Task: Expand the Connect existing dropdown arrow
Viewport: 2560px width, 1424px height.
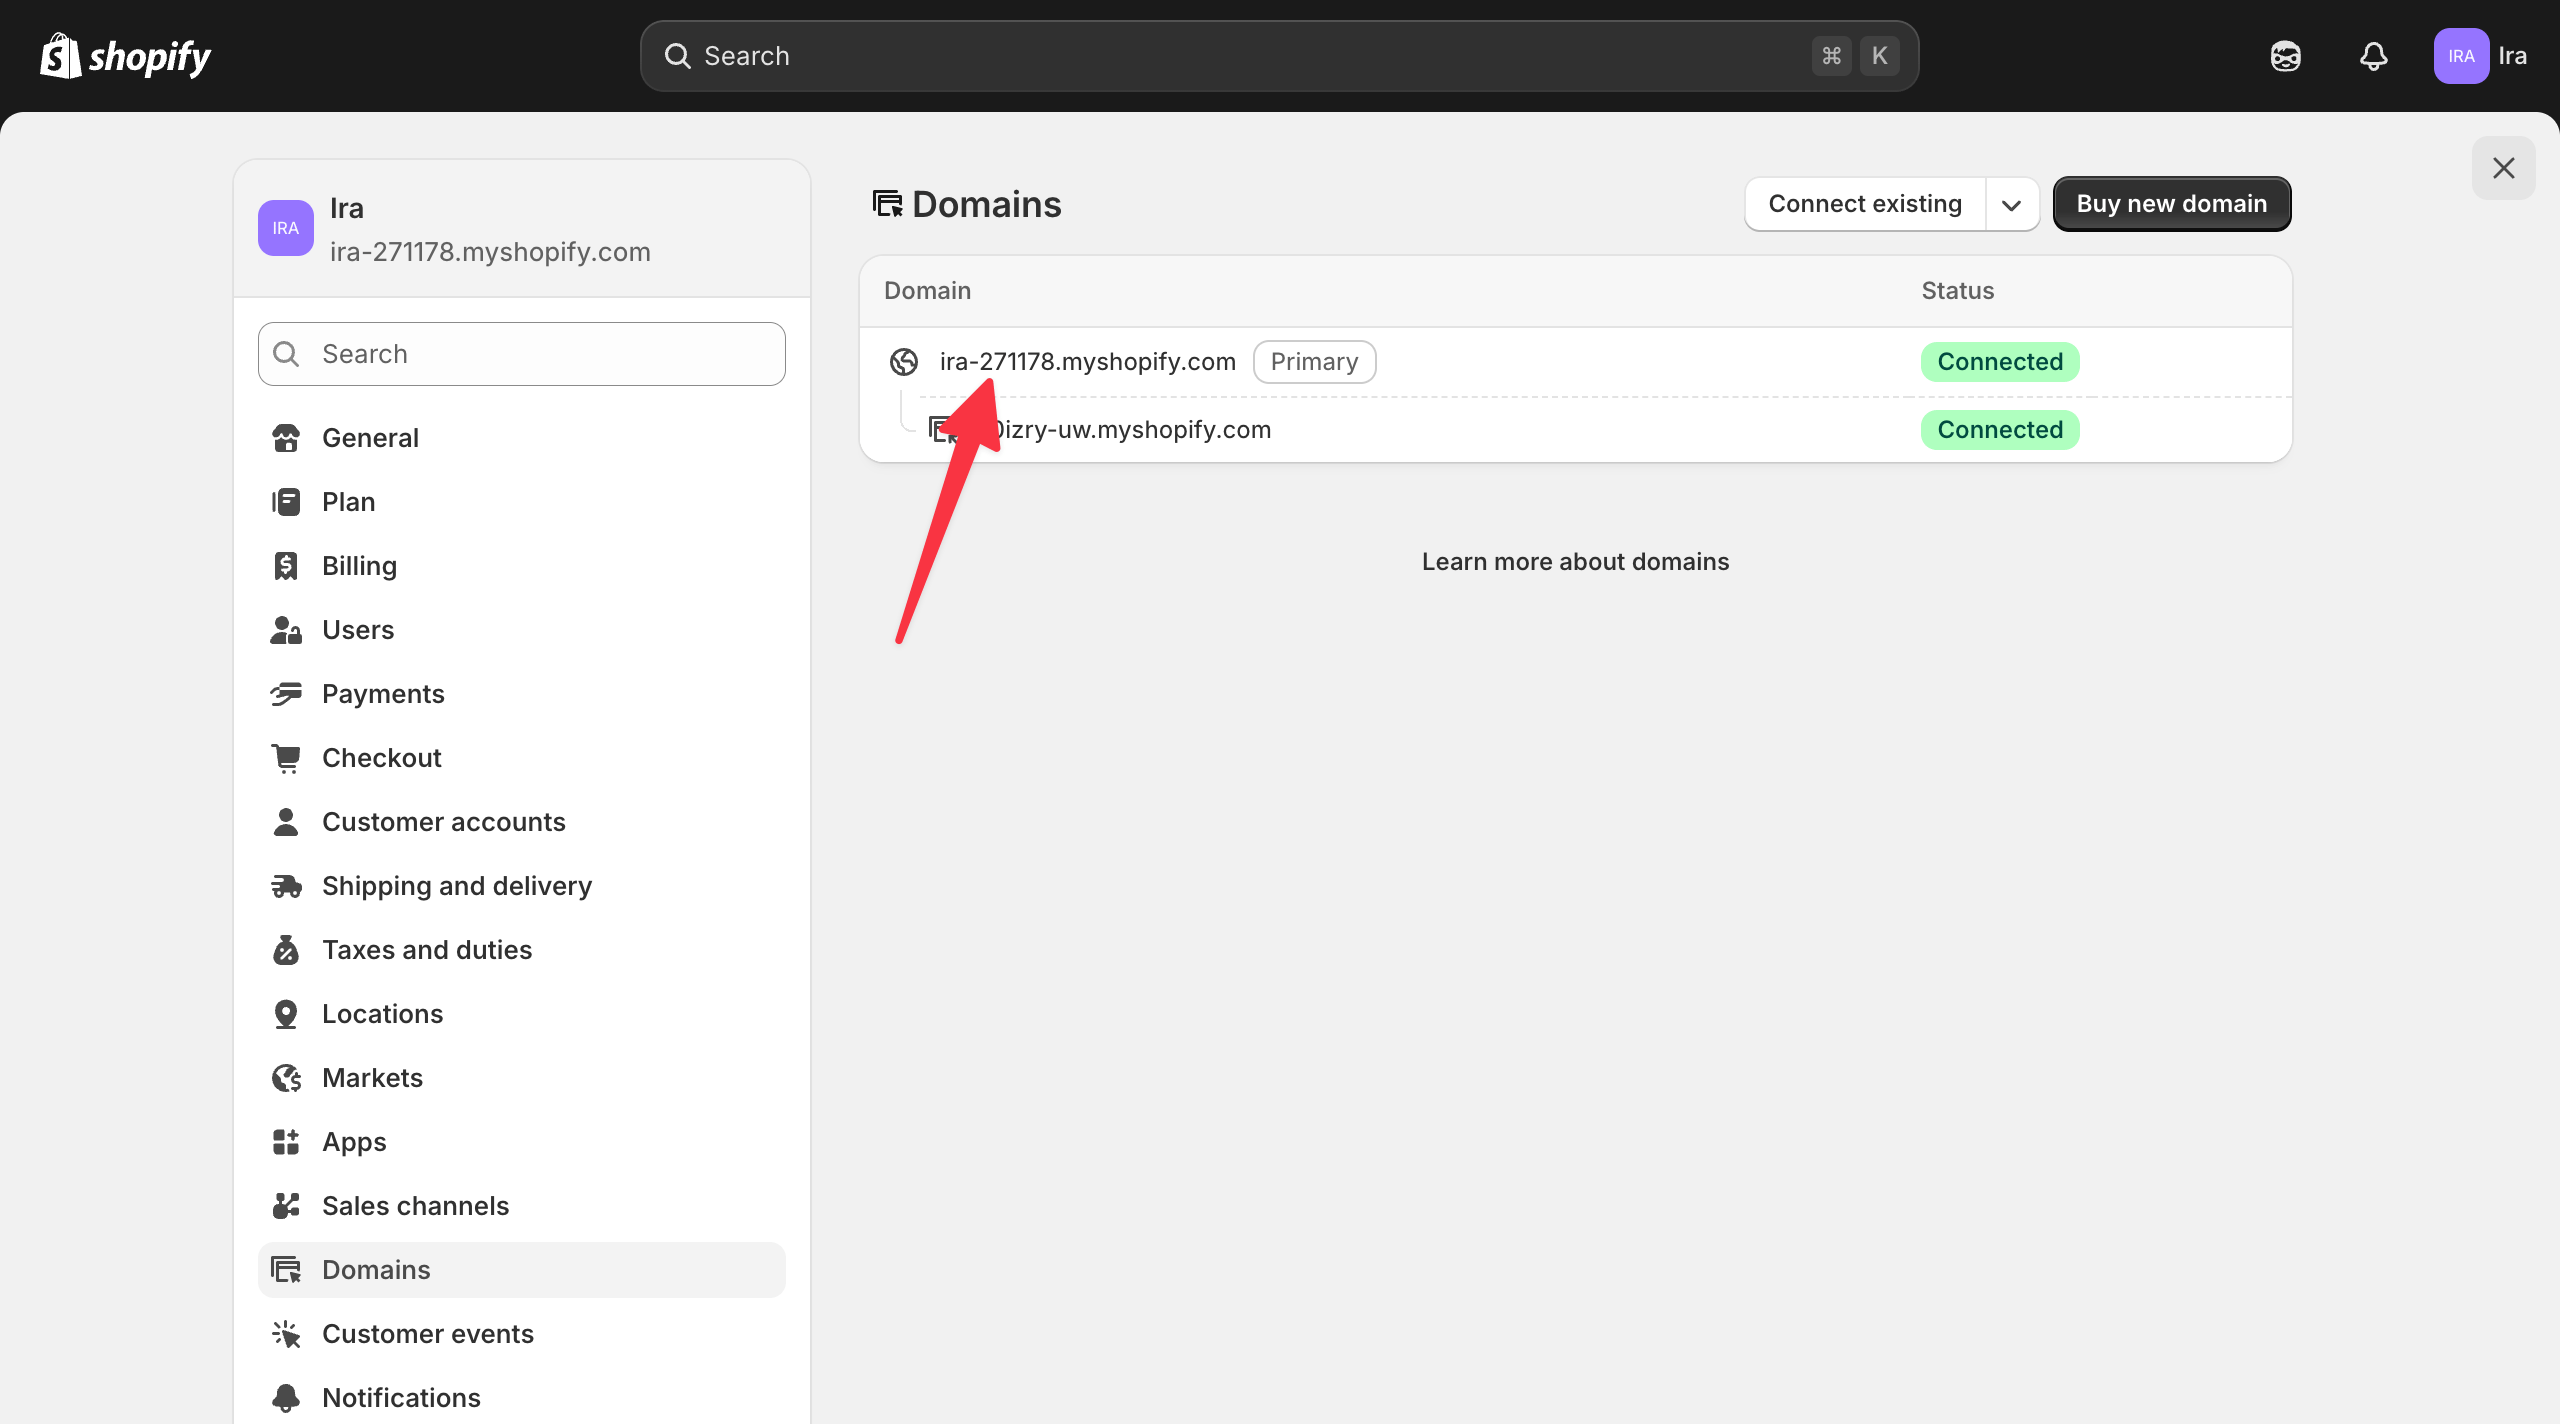Action: (x=2012, y=204)
